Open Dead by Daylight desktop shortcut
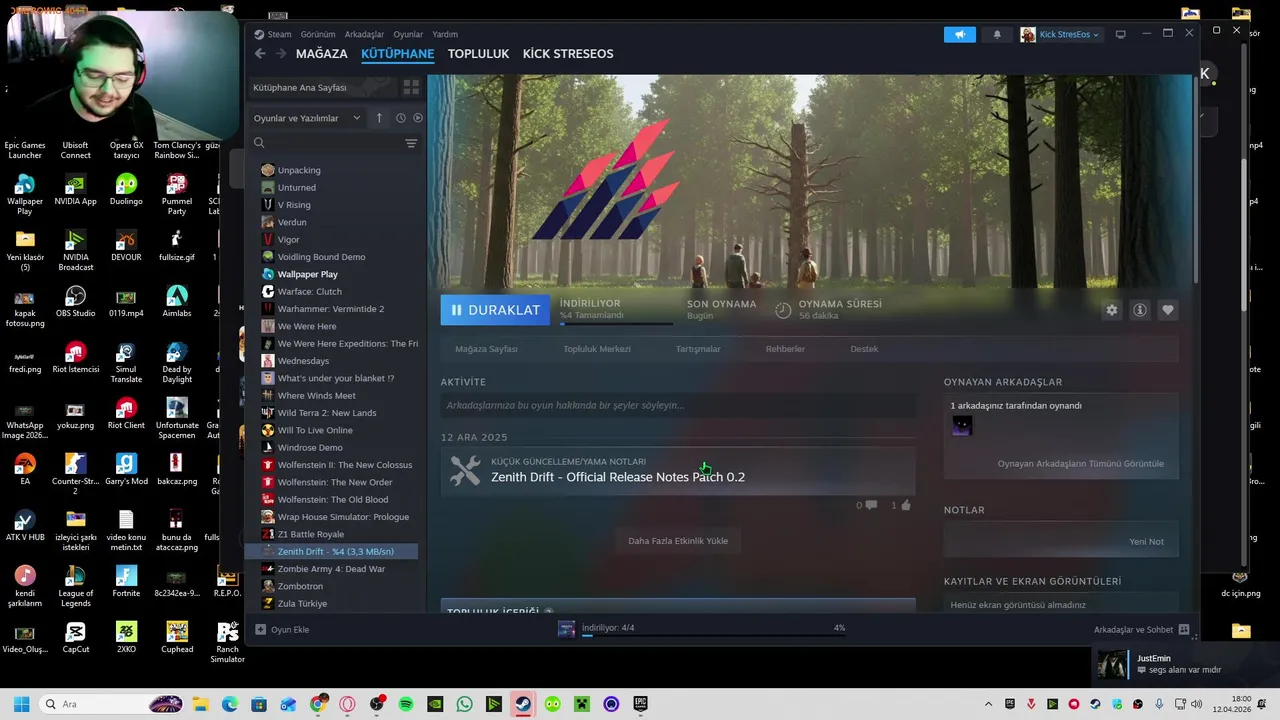The height and width of the screenshot is (720, 1280). pyautogui.click(x=177, y=363)
